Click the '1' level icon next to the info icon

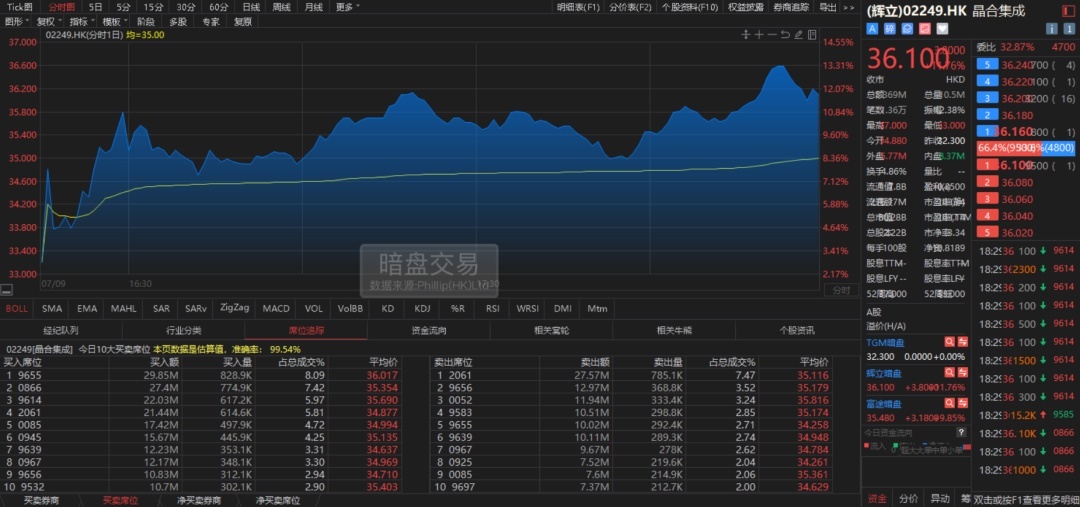click(x=1070, y=29)
